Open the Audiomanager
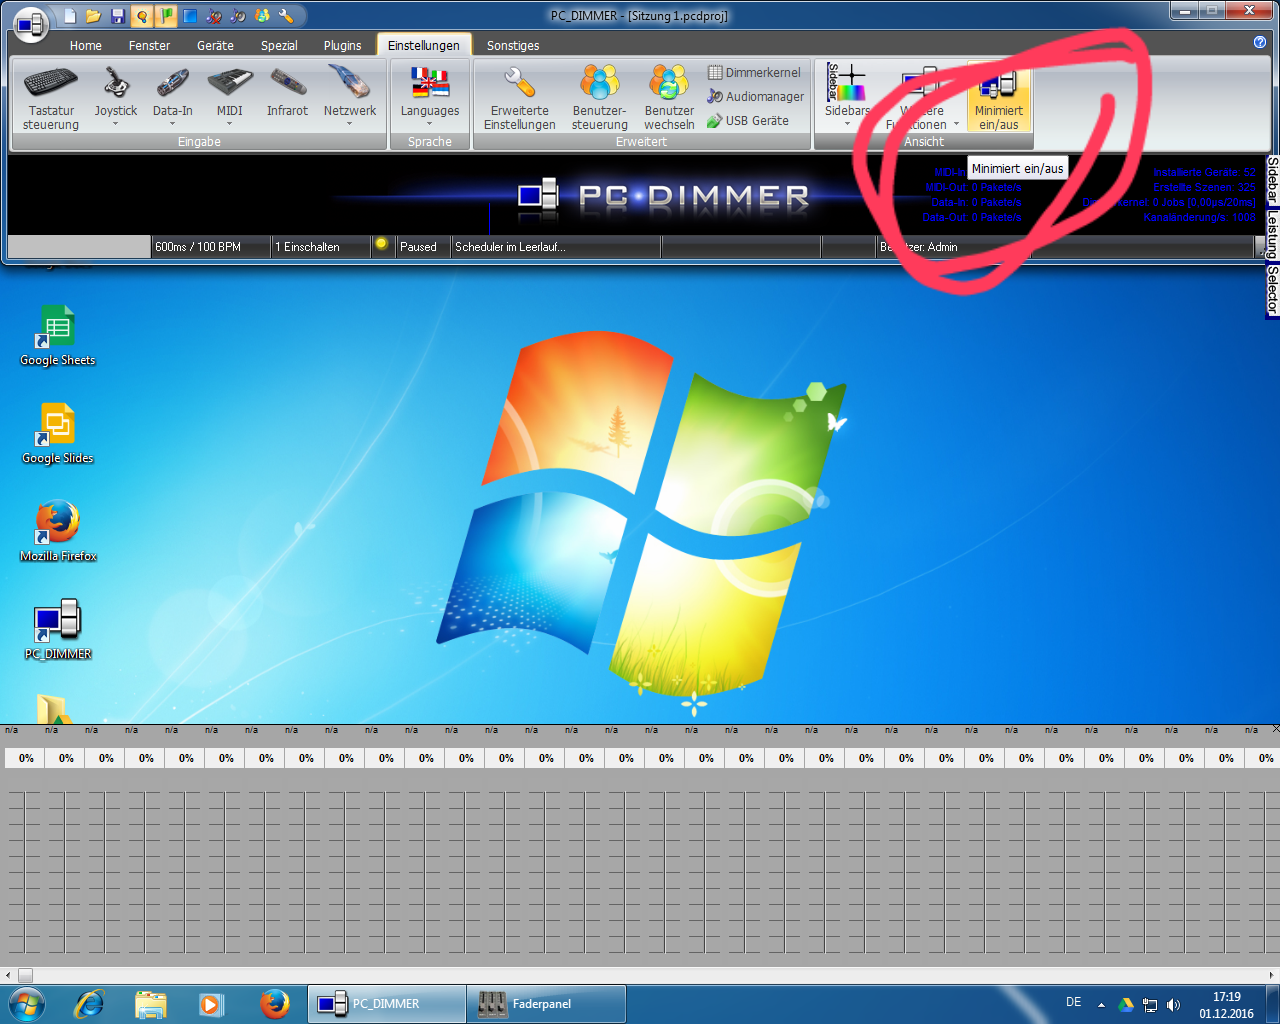 756,97
